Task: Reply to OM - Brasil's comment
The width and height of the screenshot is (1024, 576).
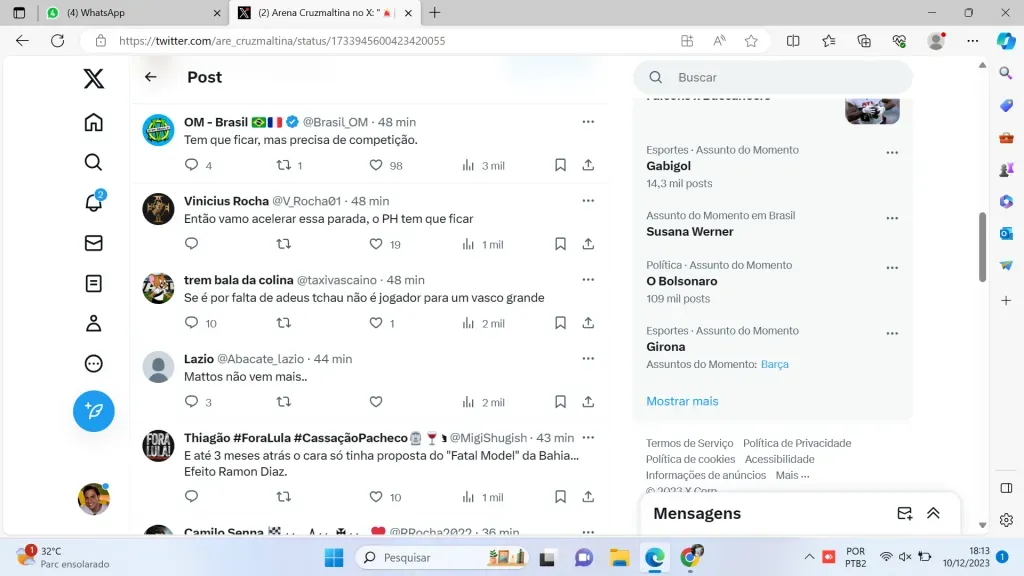Action: click(192, 165)
